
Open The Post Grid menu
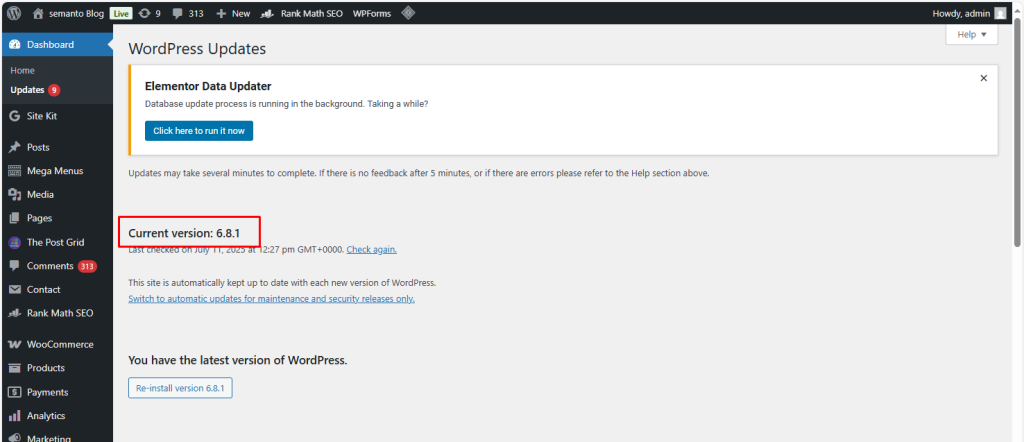click(x=53, y=242)
